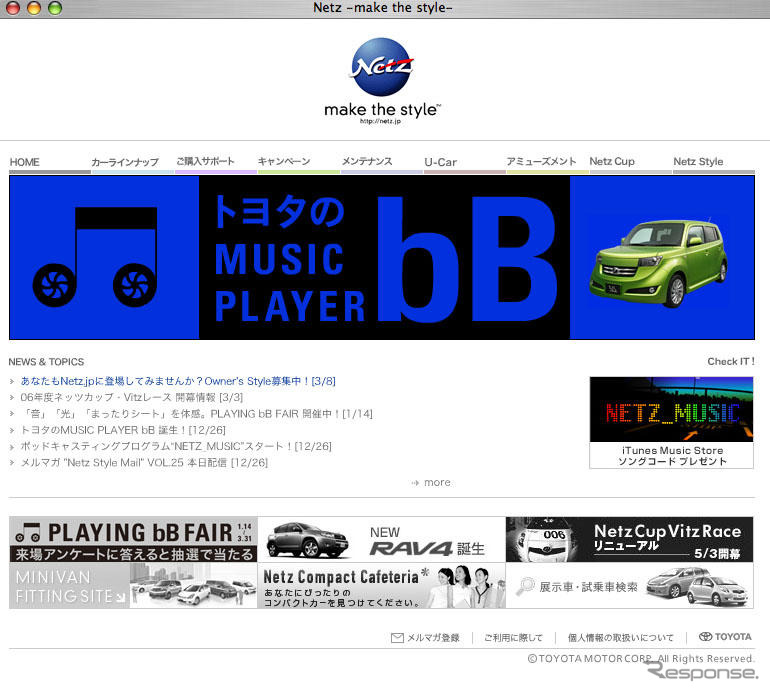
Task: Open the NEW RAV4 誕生 banner
Action: pos(382,539)
